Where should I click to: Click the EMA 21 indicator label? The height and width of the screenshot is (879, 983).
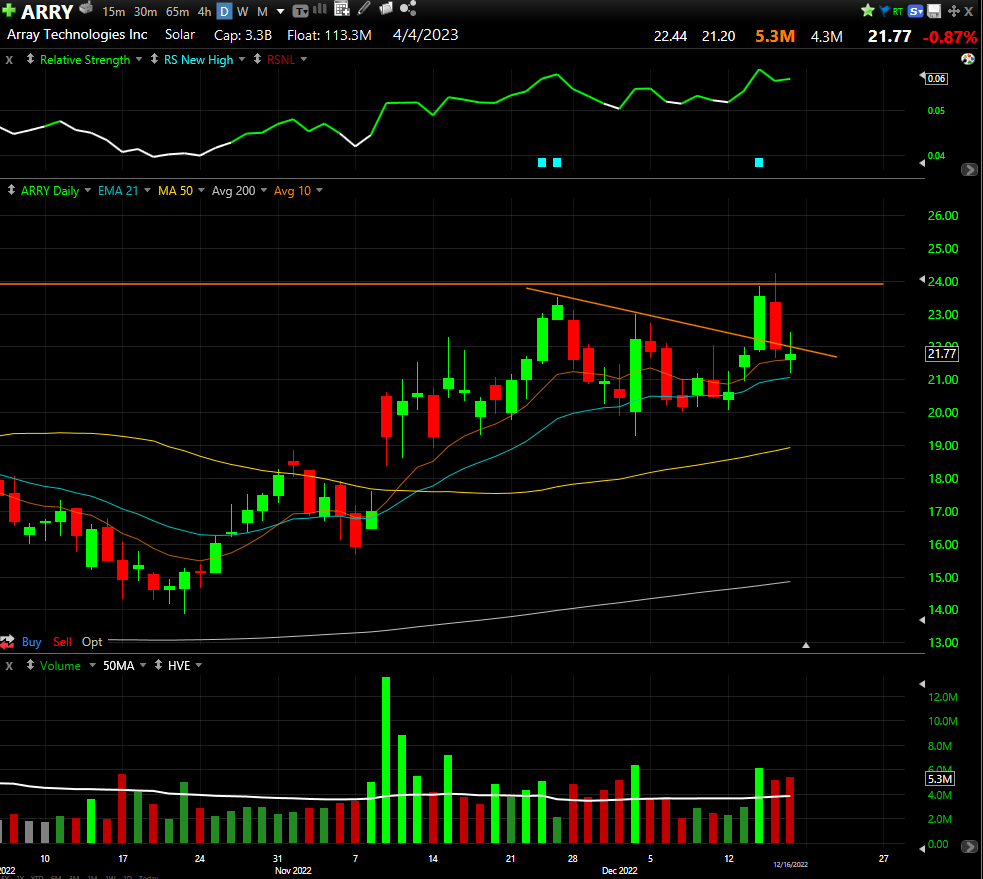click(118, 191)
